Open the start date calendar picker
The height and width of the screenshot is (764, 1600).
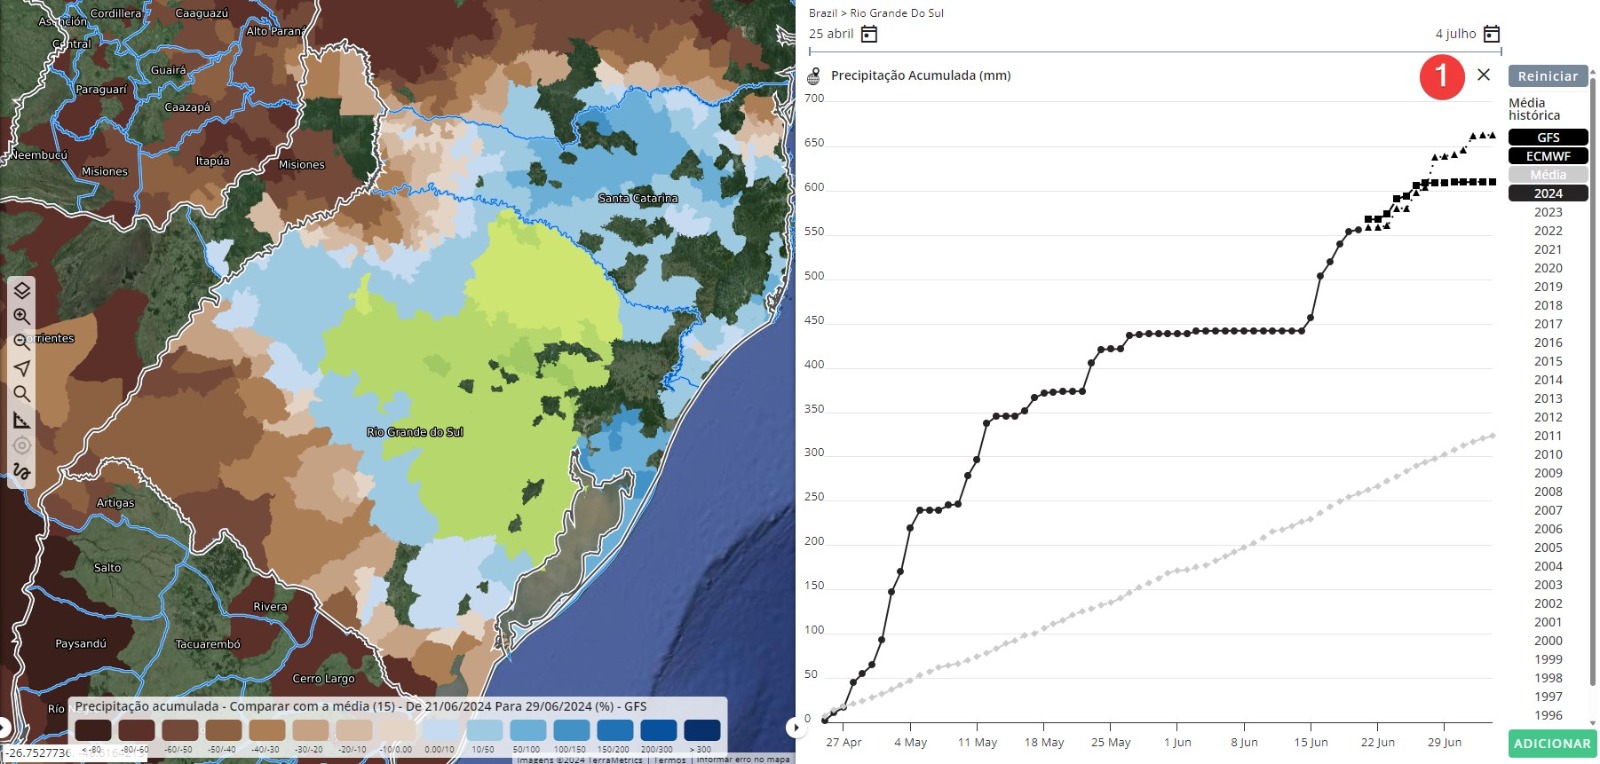click(x=869, y=34)
